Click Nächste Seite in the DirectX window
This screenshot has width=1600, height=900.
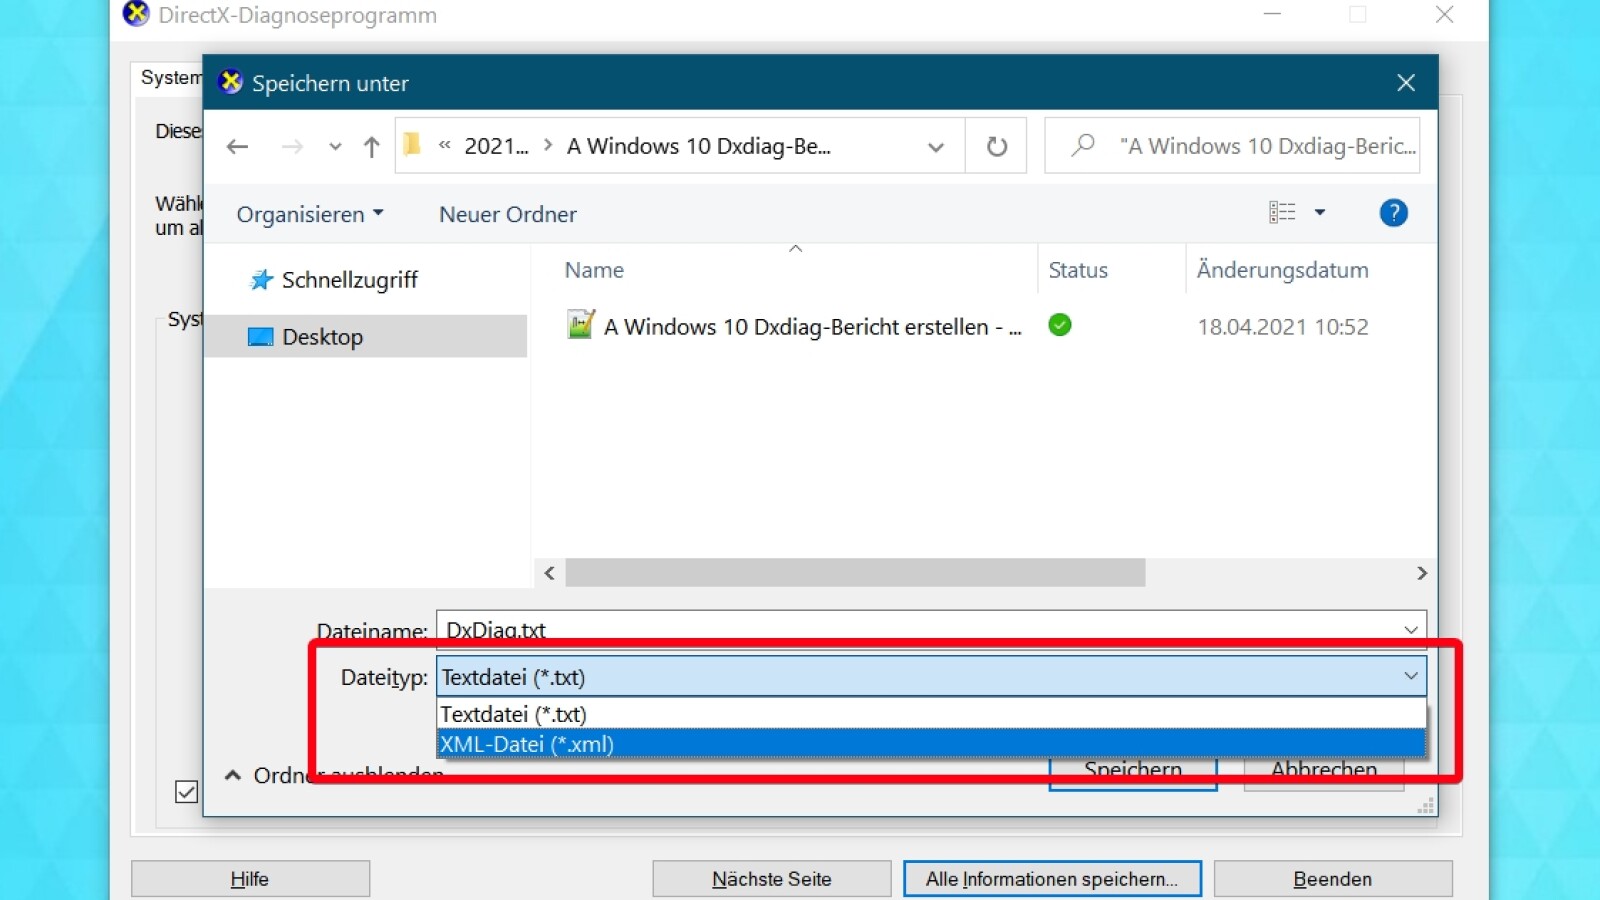click(x=772, y=879)
